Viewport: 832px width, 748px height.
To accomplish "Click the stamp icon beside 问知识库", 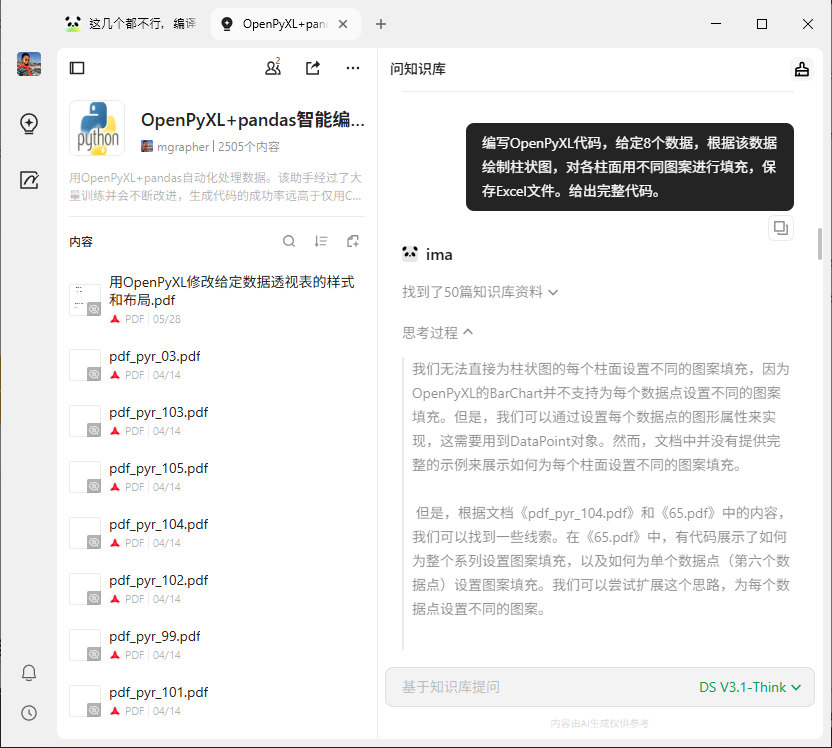I will pyautogui.click(x=801, y=69).
